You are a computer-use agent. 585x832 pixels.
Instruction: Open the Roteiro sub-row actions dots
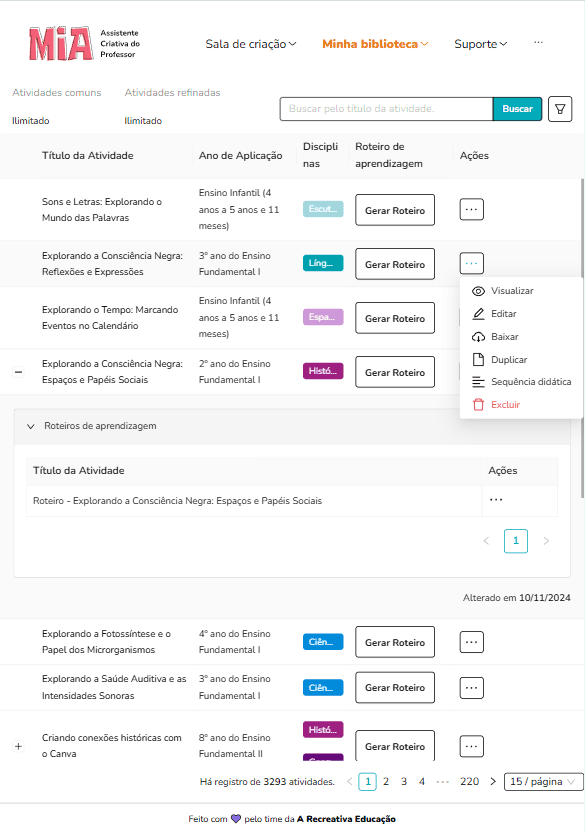(496, 500)
